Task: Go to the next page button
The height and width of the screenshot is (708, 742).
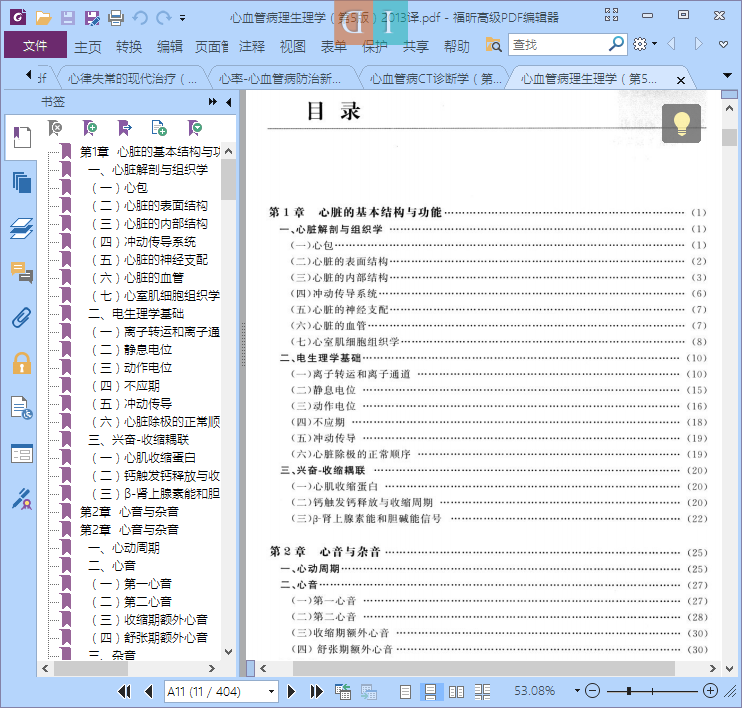Action: point(292,691)
